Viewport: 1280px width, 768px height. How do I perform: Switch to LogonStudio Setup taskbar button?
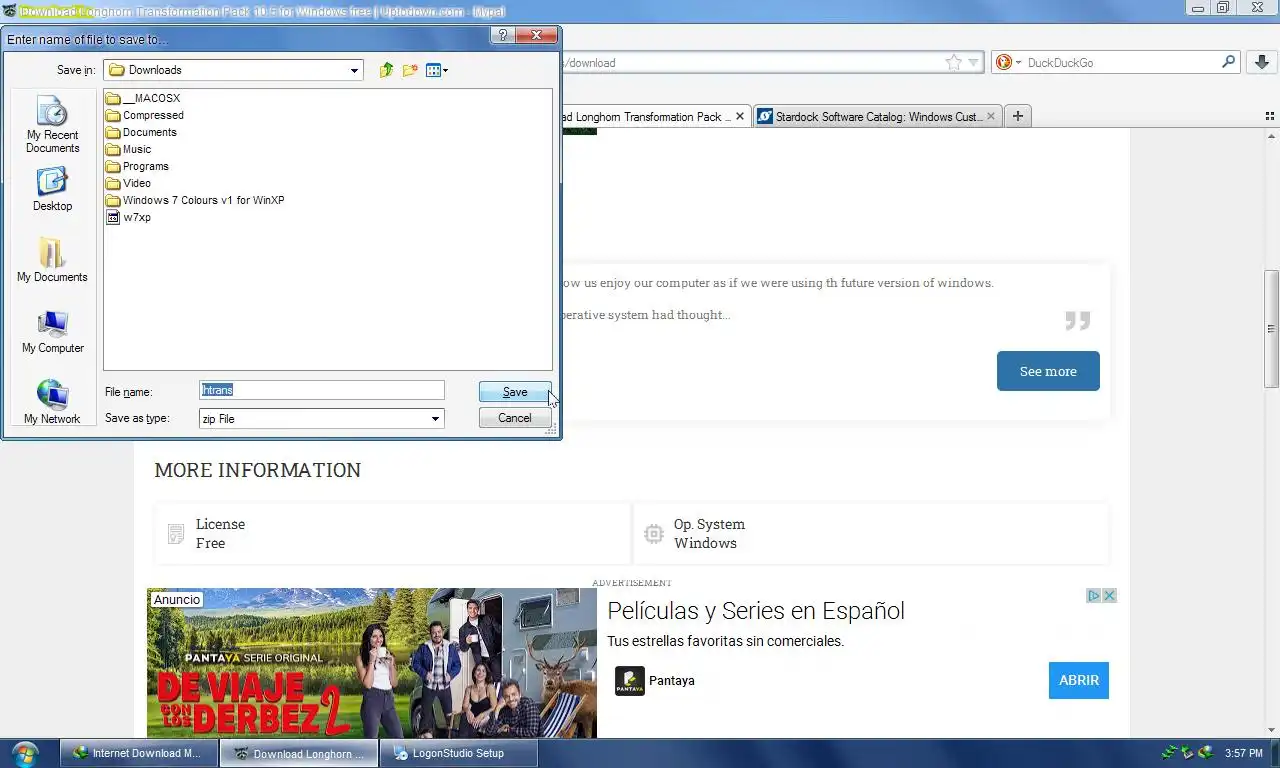(x=458, y=753)
